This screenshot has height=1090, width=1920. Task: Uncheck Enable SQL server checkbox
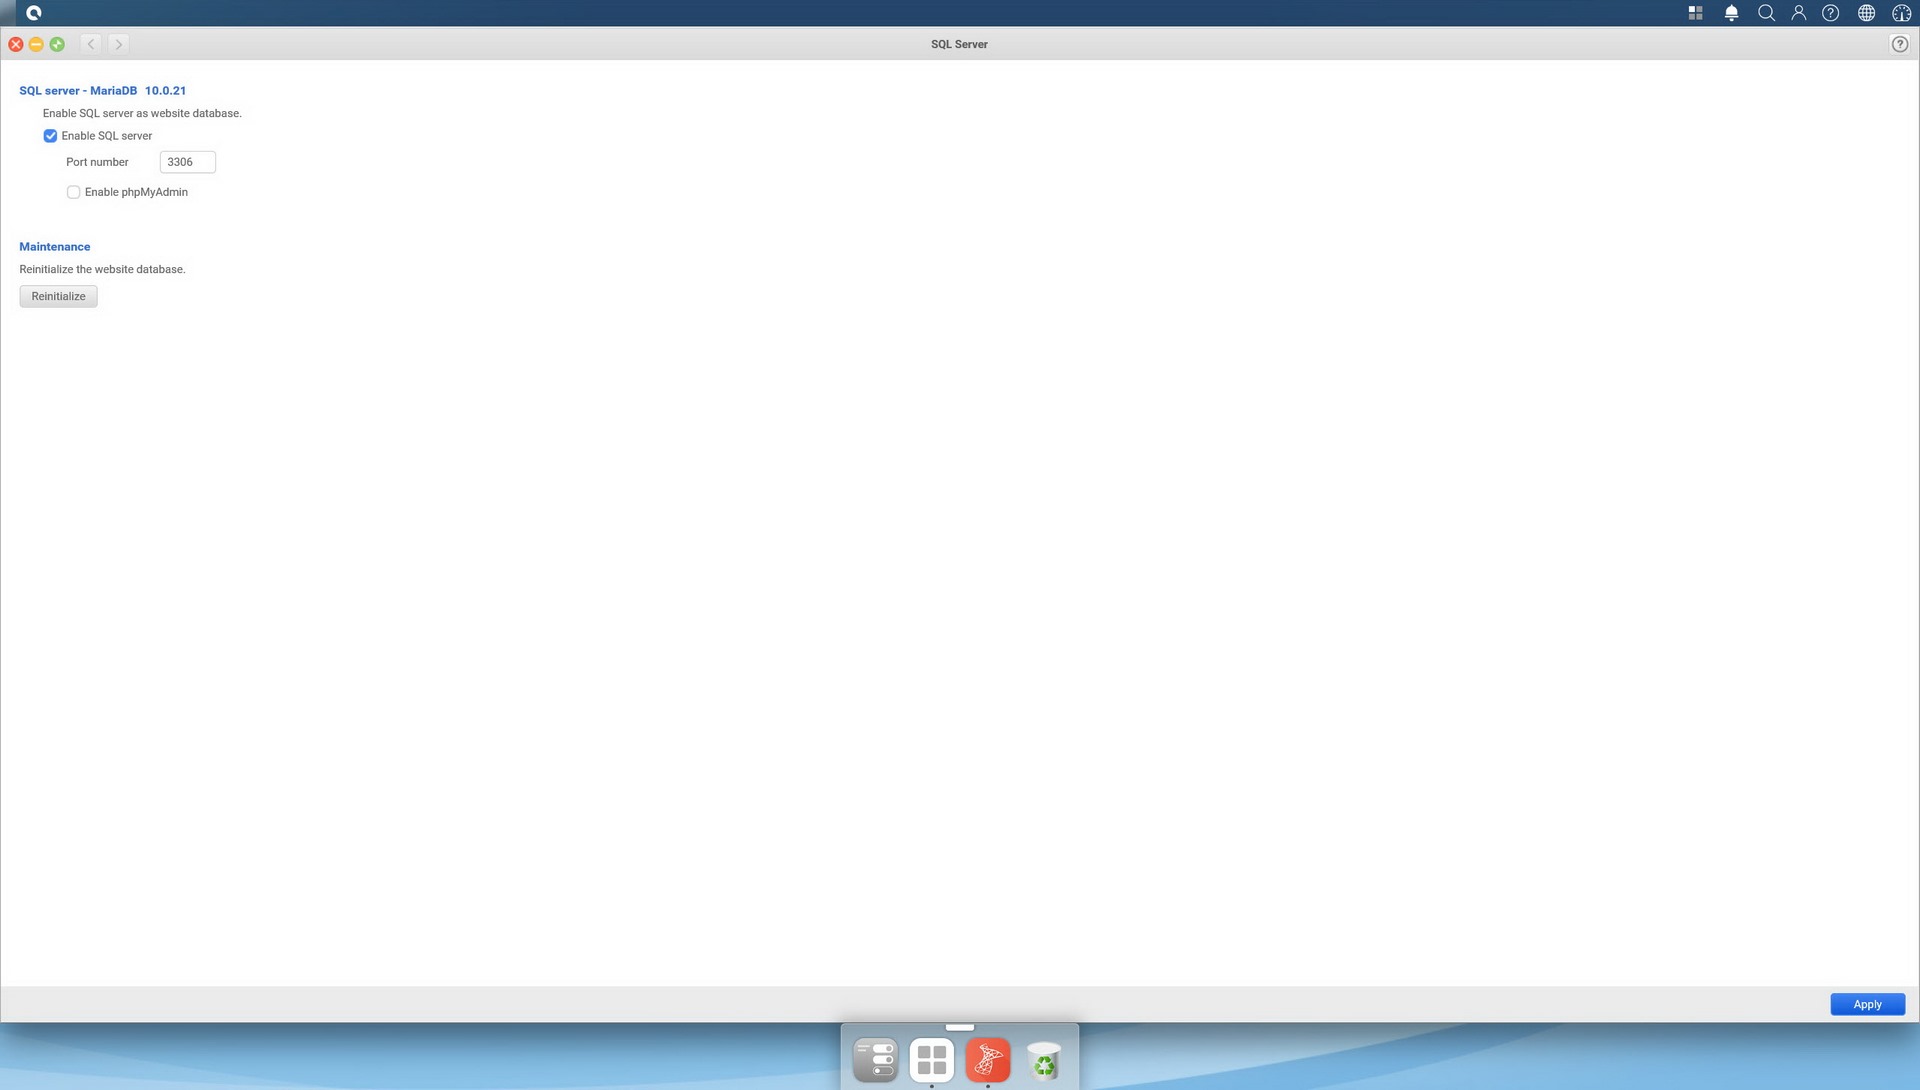[50, 136]
